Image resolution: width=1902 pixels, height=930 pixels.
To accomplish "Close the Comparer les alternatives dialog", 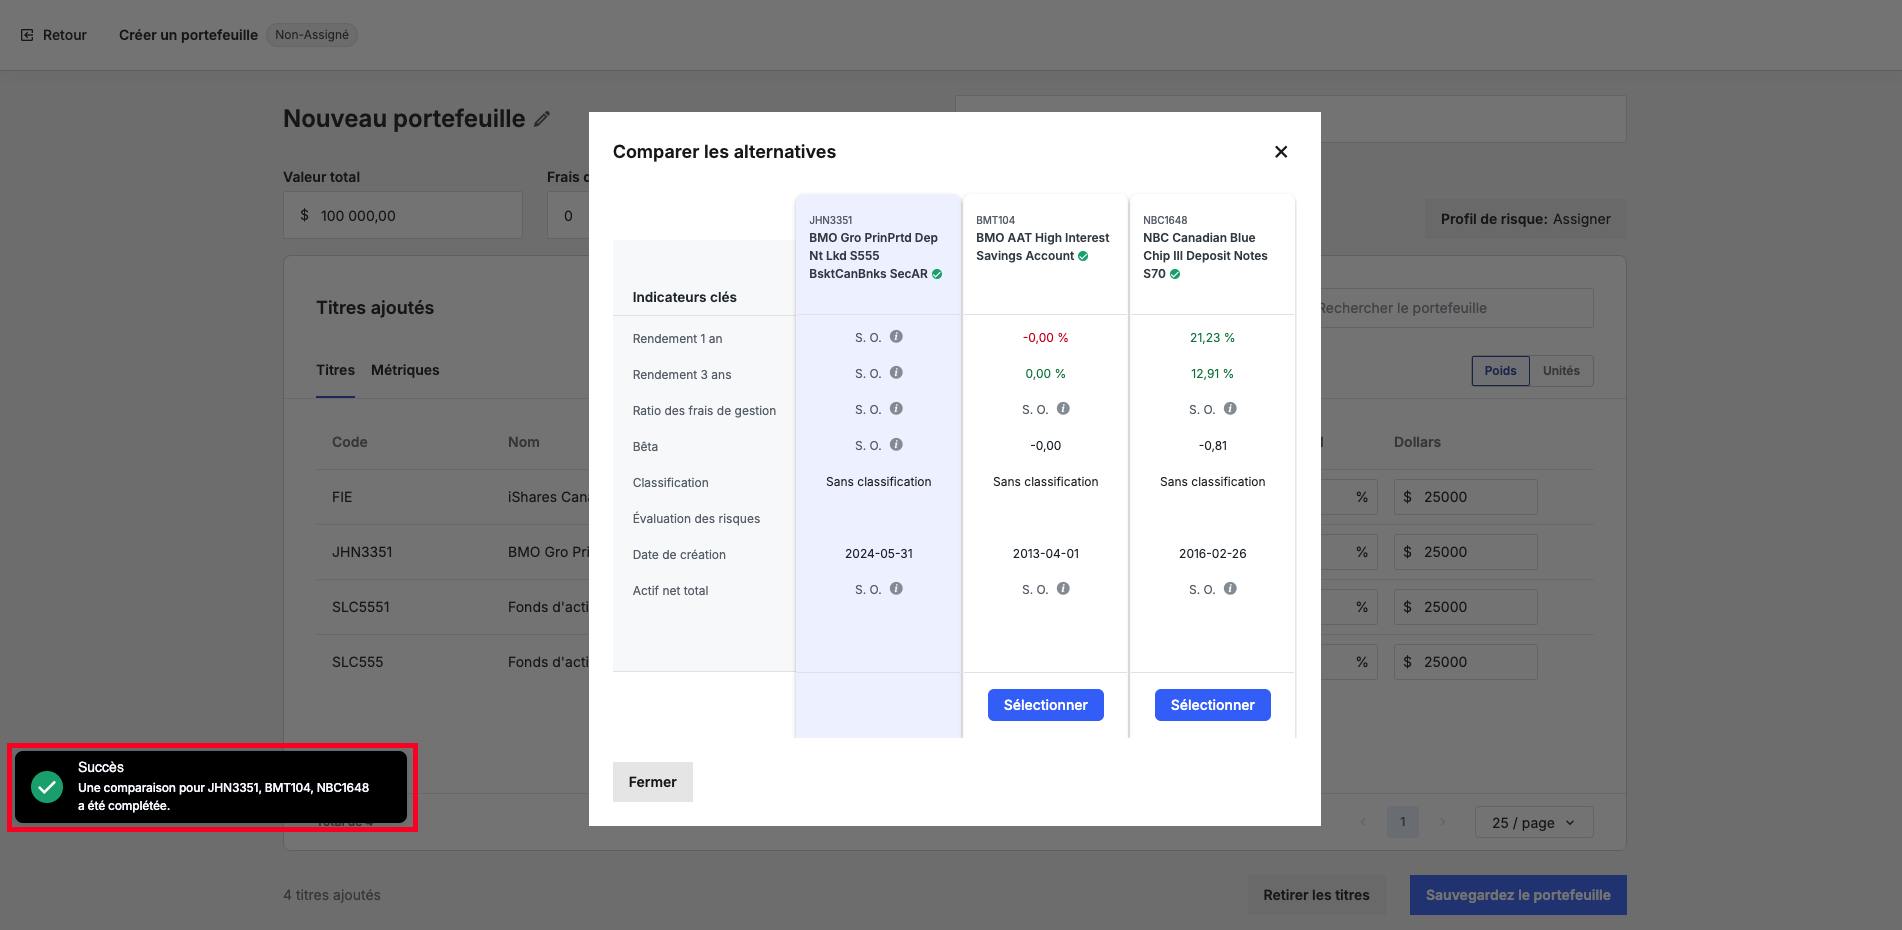I will [x=1281, y=152].
